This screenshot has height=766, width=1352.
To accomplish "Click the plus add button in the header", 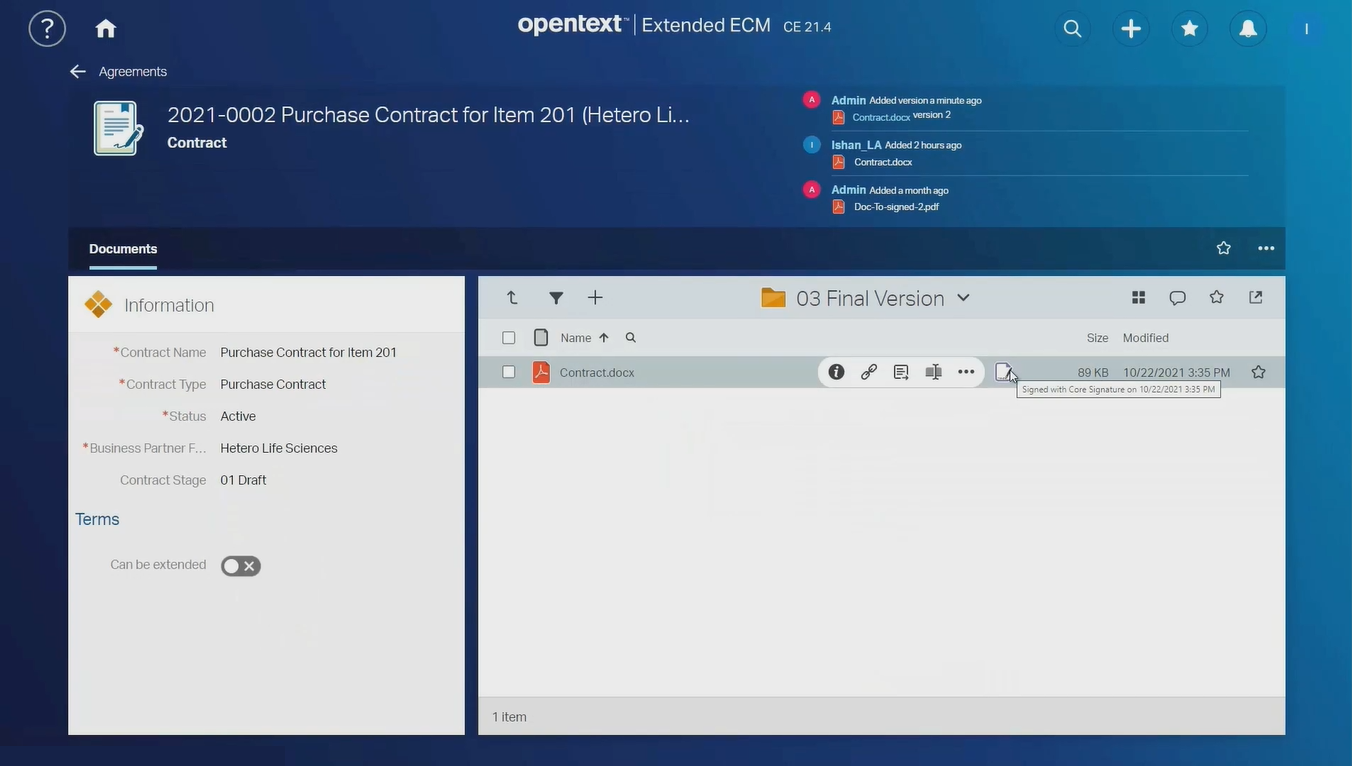I will [x=1131, y=28].
